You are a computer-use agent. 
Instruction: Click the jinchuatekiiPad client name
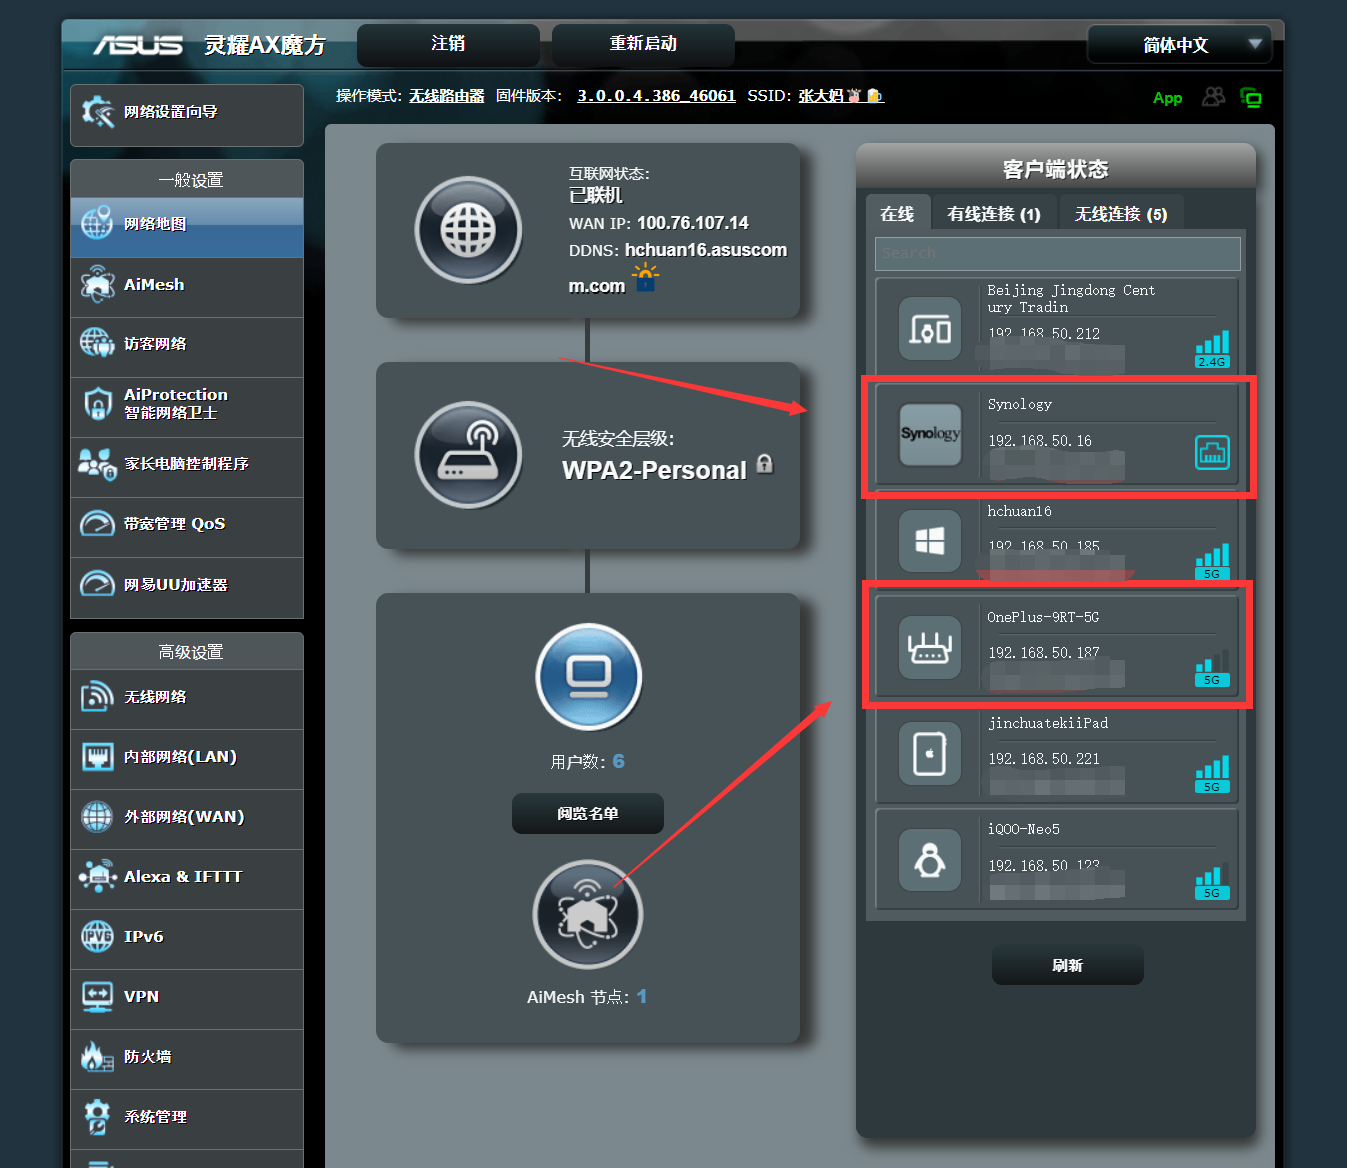pos(1048,723)
